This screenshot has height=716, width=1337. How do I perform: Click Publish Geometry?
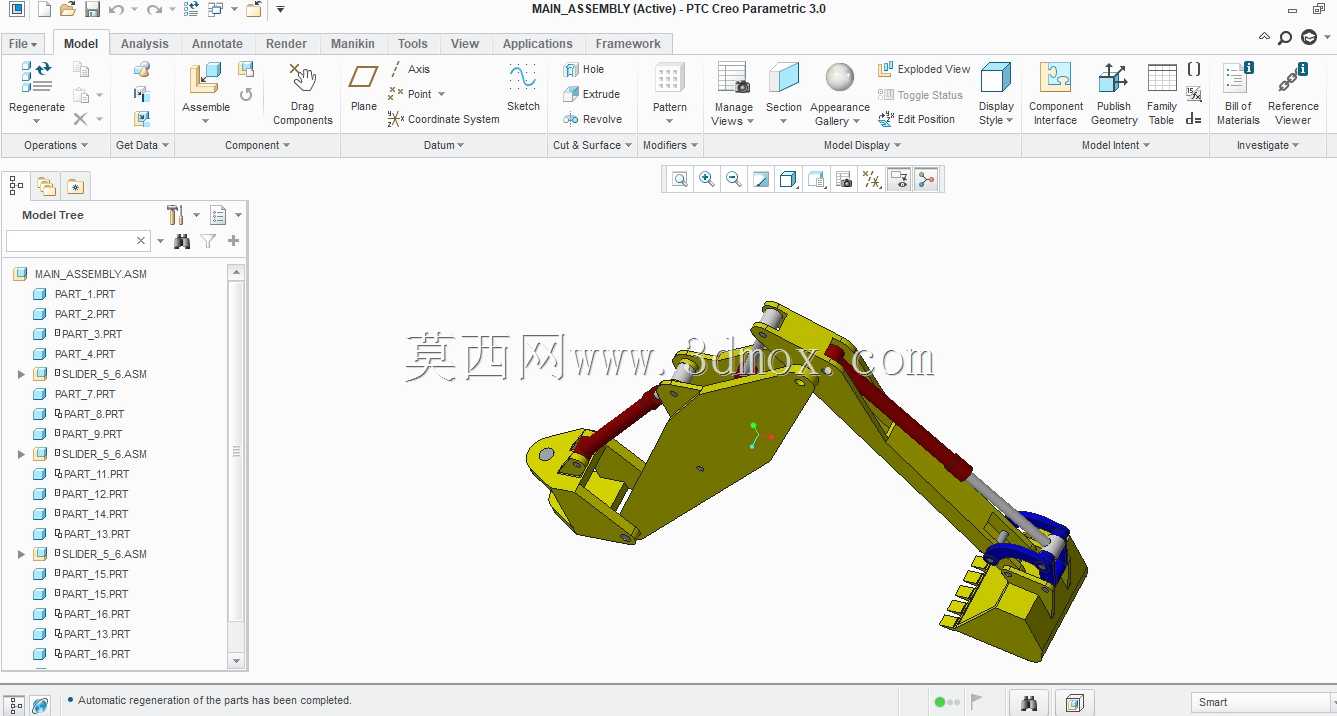point(1114,94)
